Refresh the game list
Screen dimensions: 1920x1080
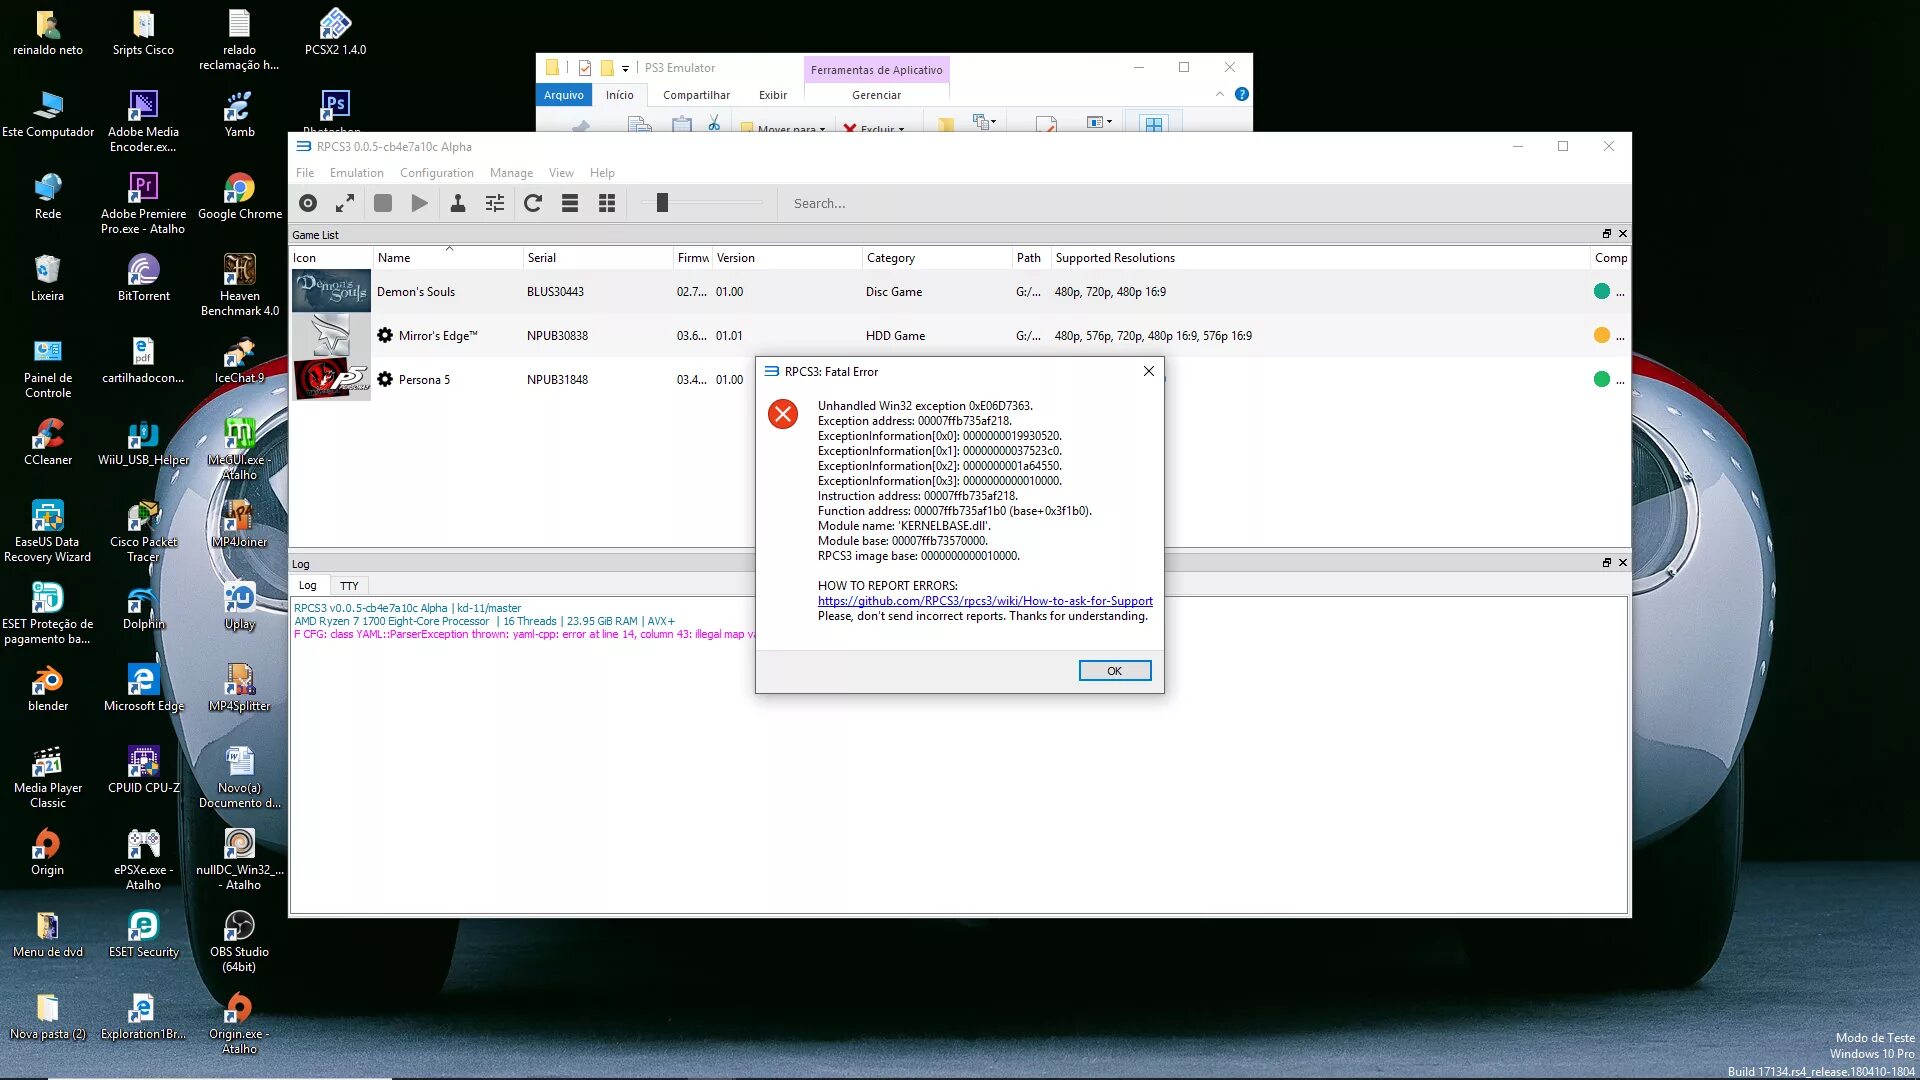tap(533, 203)
